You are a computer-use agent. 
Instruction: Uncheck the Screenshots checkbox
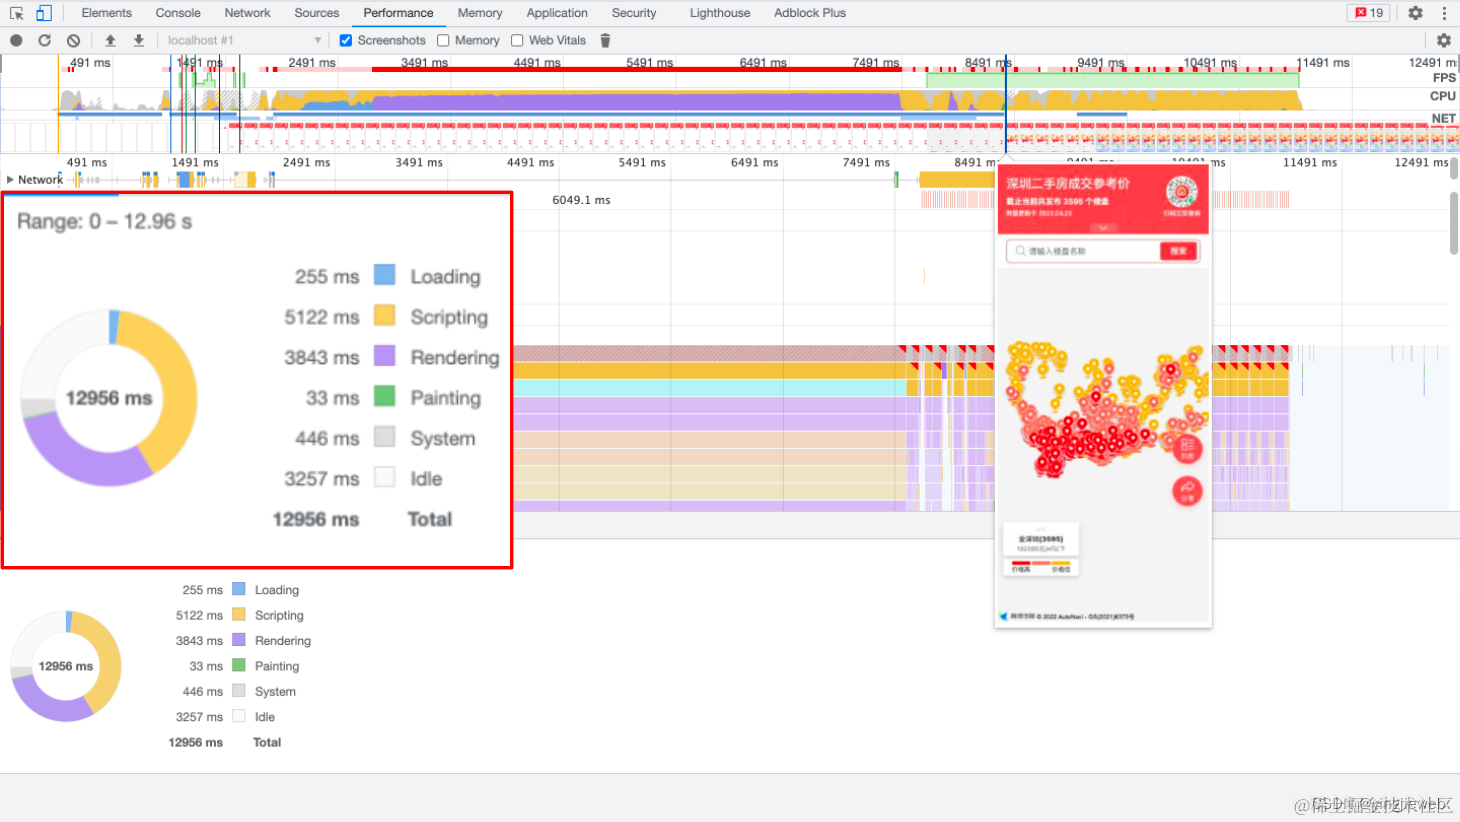click(346, 40)
